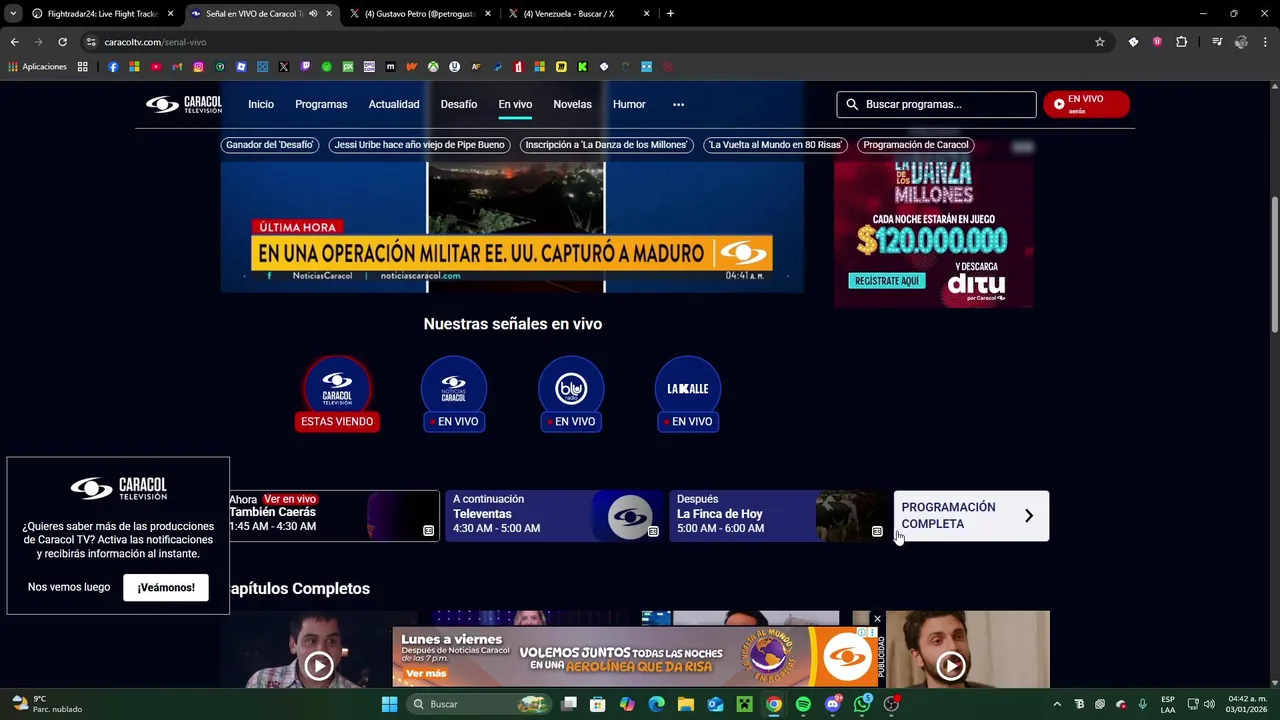Viewport: 1280px width, 720px height.
Task: Close the bottom advertisement banner
Action: point(877,619)
